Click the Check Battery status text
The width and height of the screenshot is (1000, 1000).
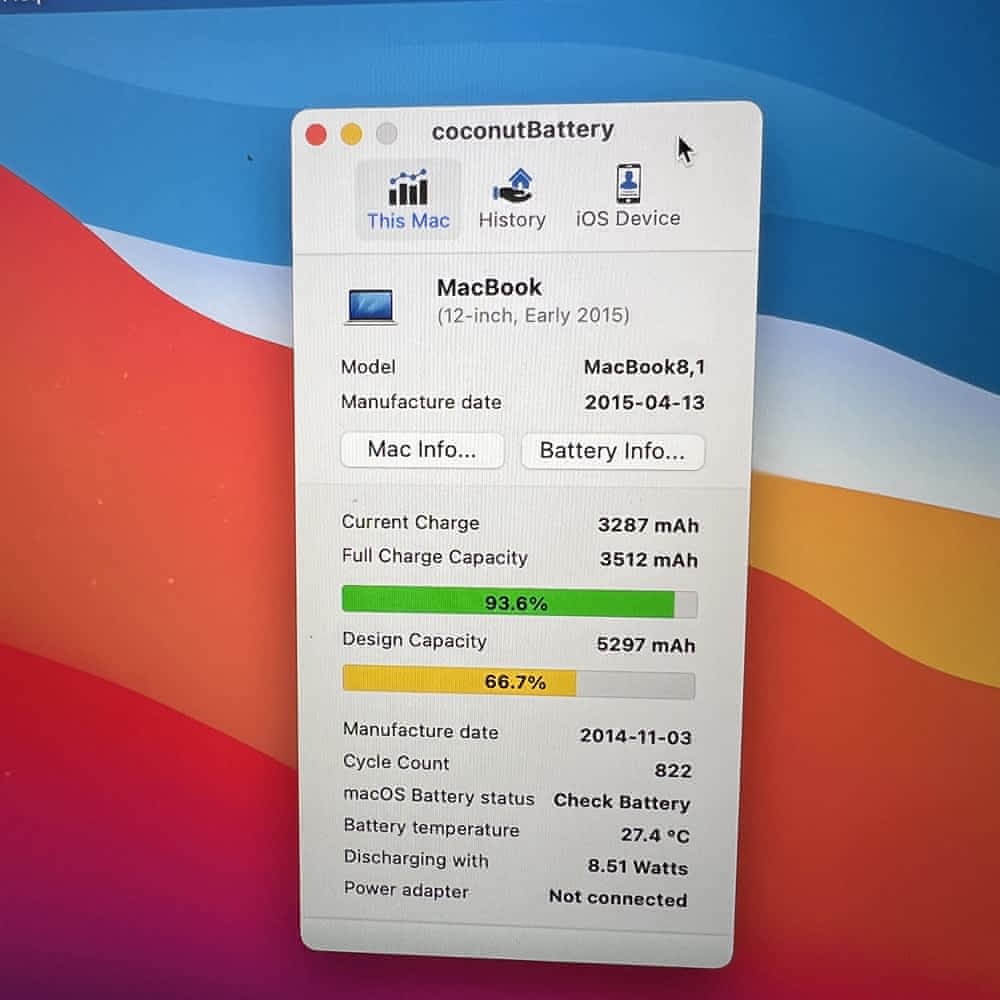(x=622, y=802)
